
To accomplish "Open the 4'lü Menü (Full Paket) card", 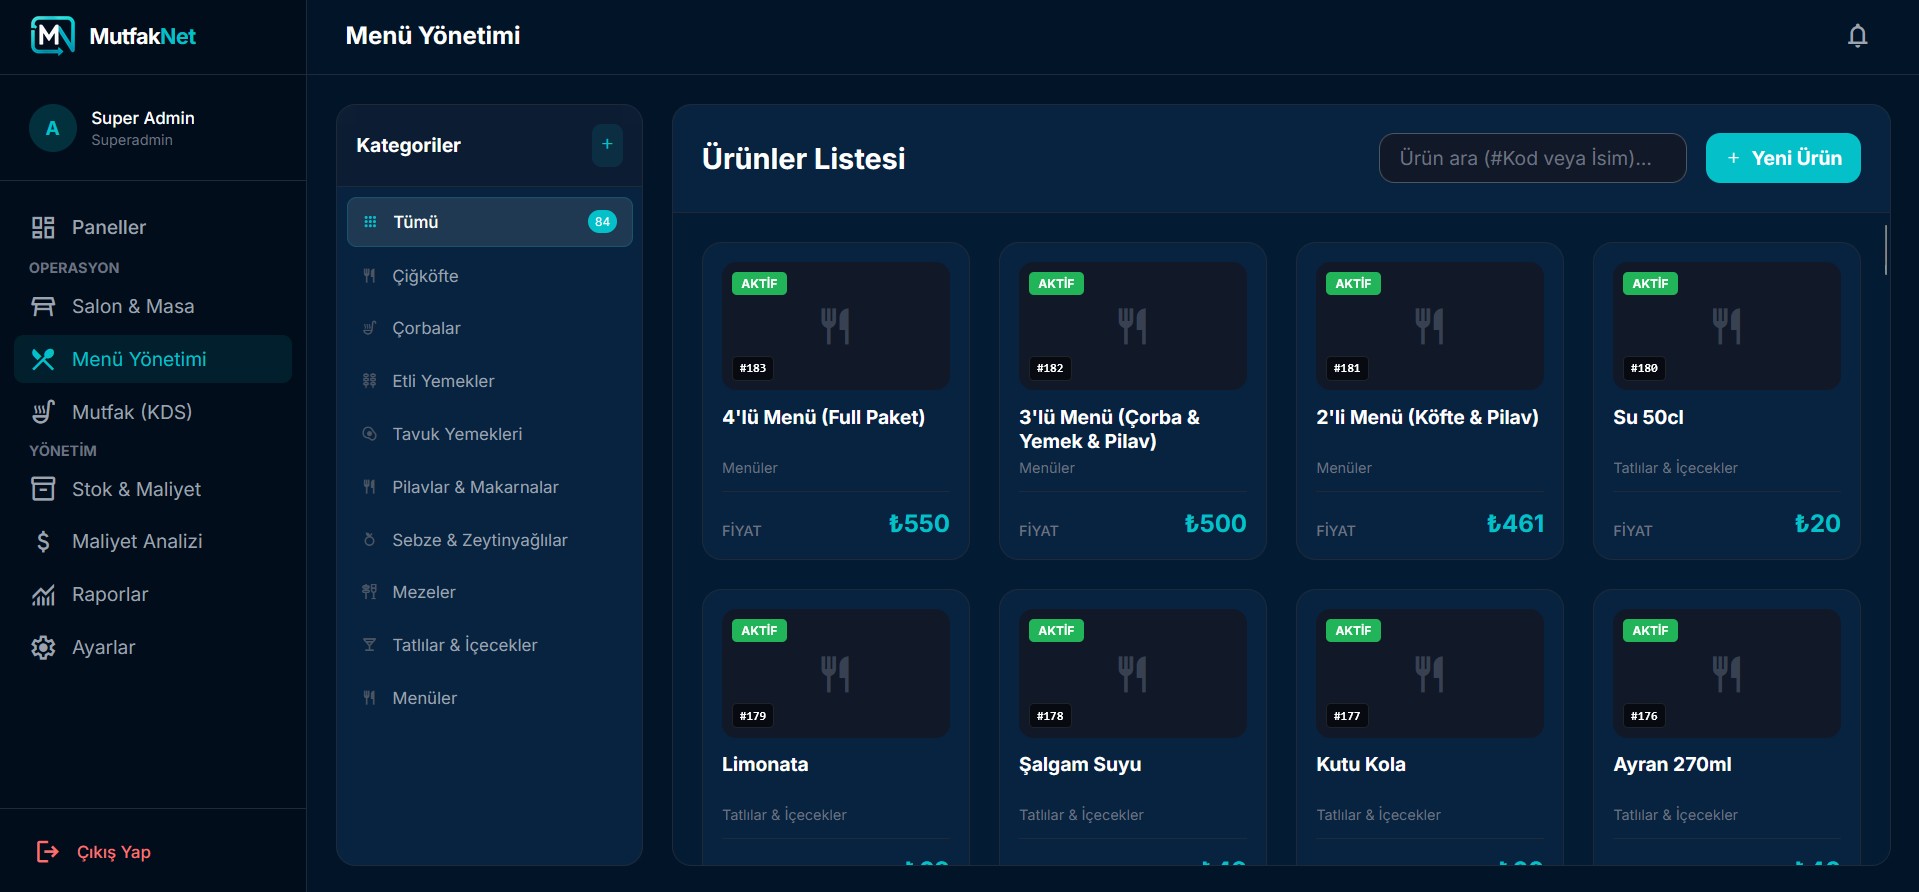I will coord(836,401).
